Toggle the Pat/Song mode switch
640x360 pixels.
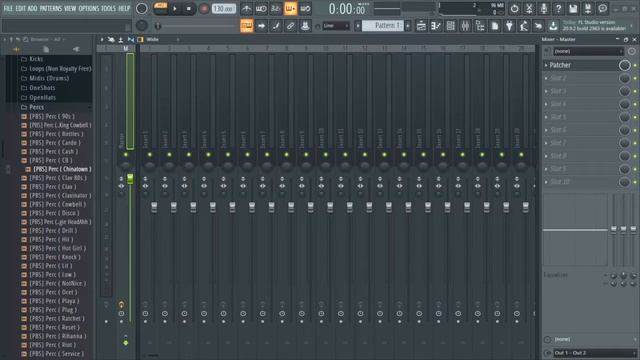(160, 8)
